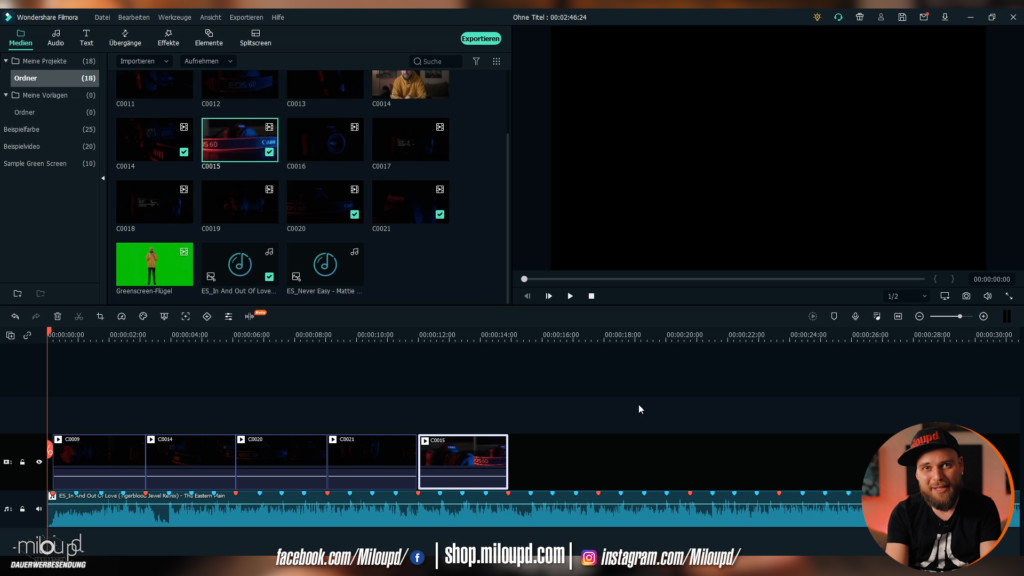Click the Suche search field
The image size is (1024, 576).
tap(437, 61)
